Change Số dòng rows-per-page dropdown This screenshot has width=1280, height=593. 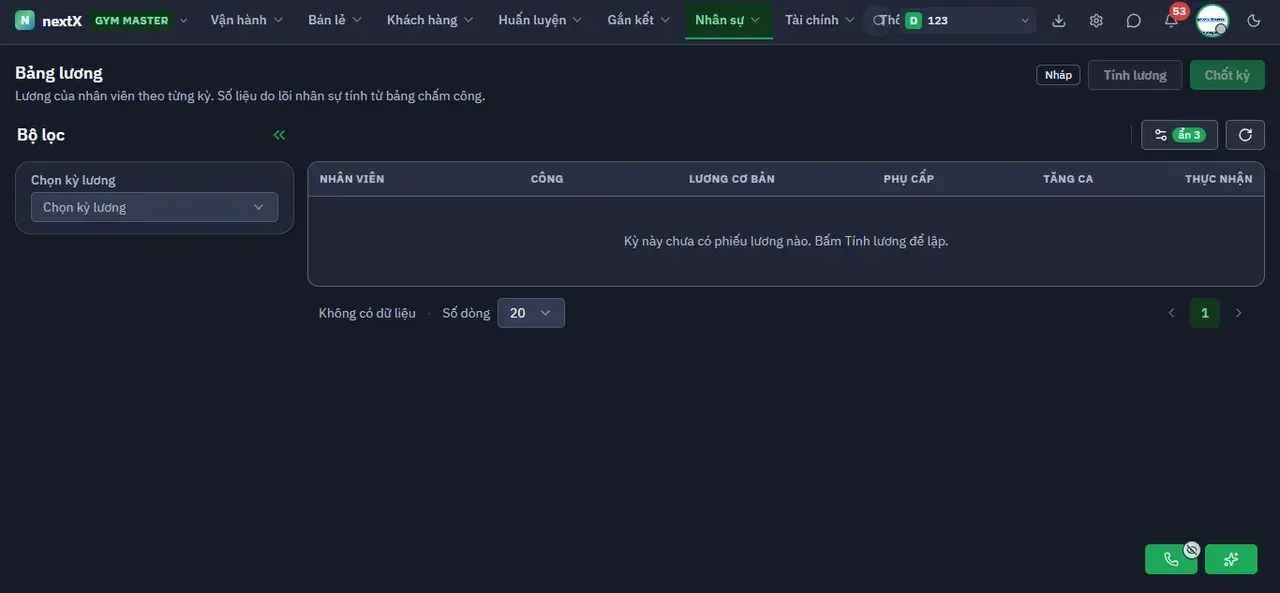(x=531, y=313)
